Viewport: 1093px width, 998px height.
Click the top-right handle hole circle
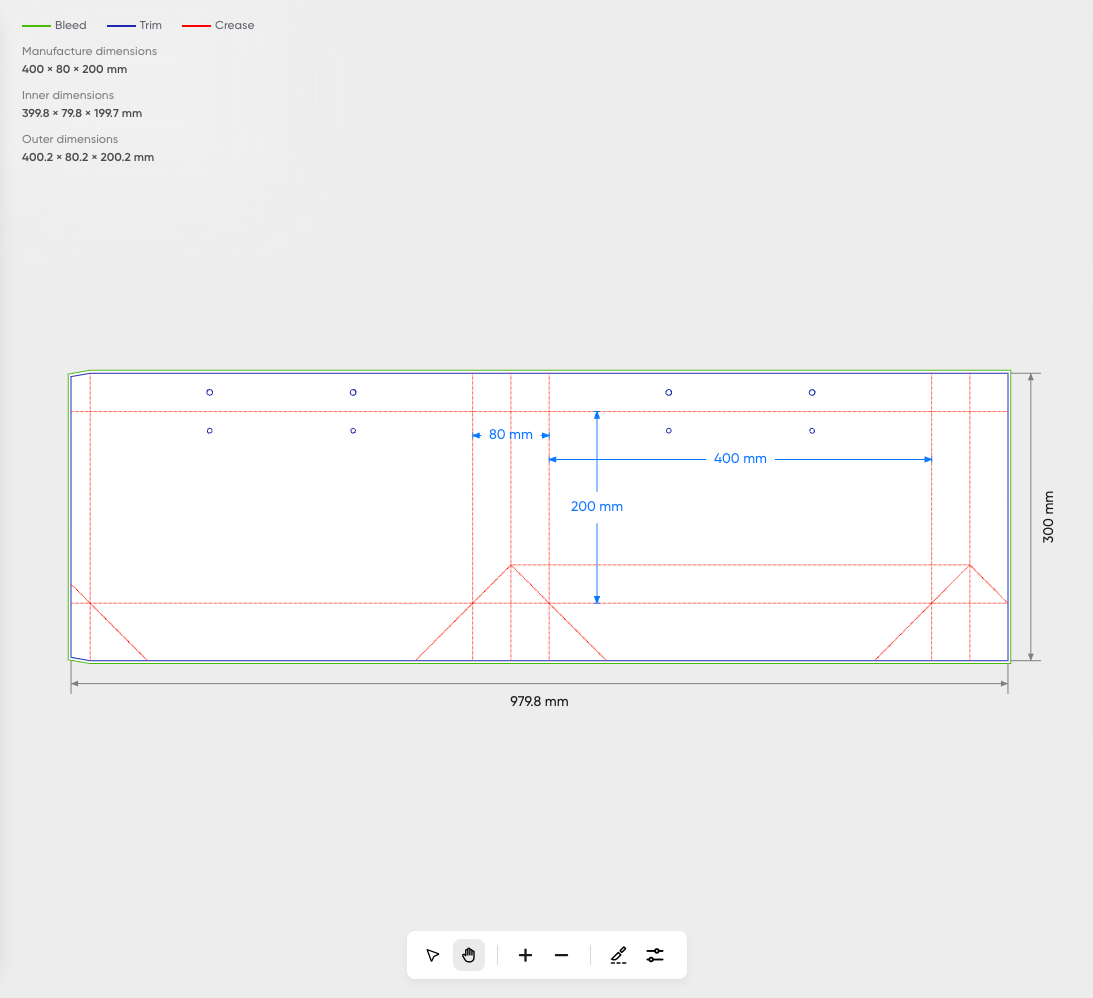[x=812, y=392]
